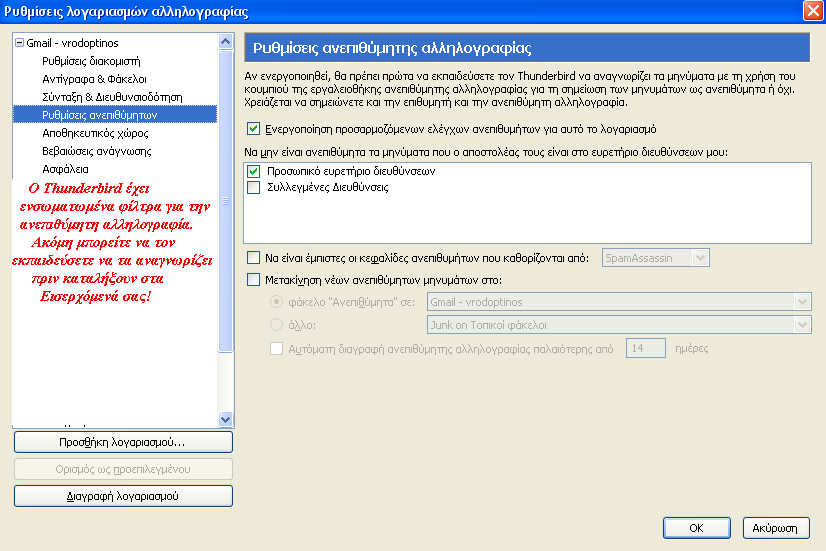
Task: Open the Junk on Τοπικοί φάκελοι dropdown
Action: [619, 325]
